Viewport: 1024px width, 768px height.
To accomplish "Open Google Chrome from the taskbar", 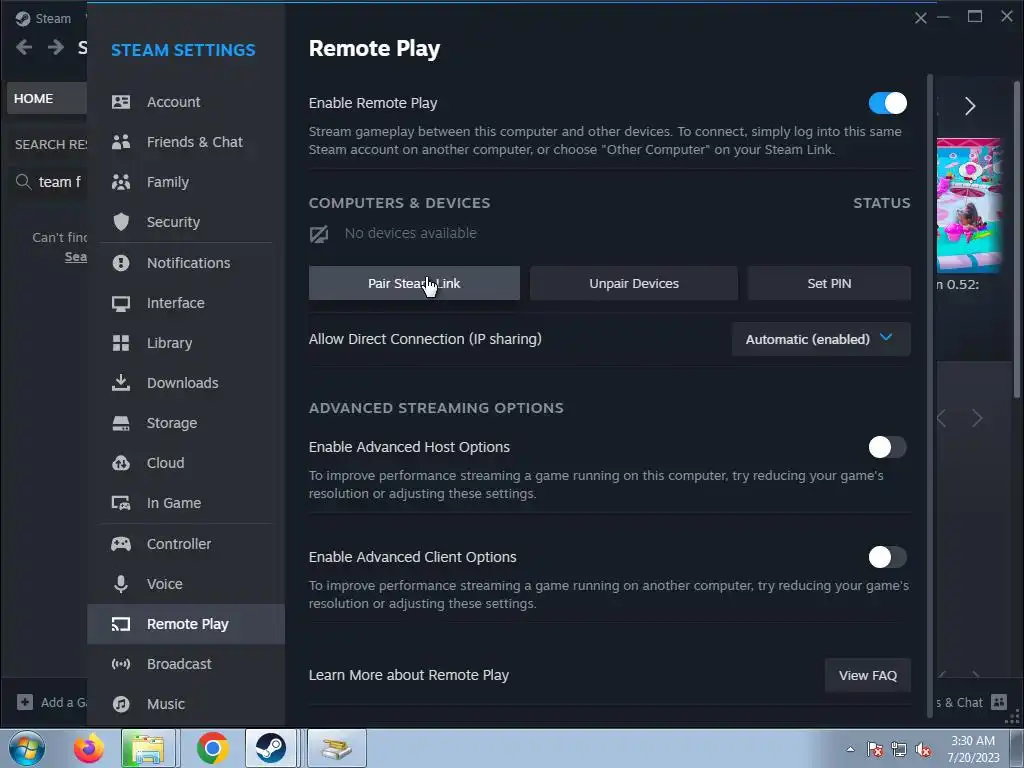I will pyautogui.click(x=212, y=748).
